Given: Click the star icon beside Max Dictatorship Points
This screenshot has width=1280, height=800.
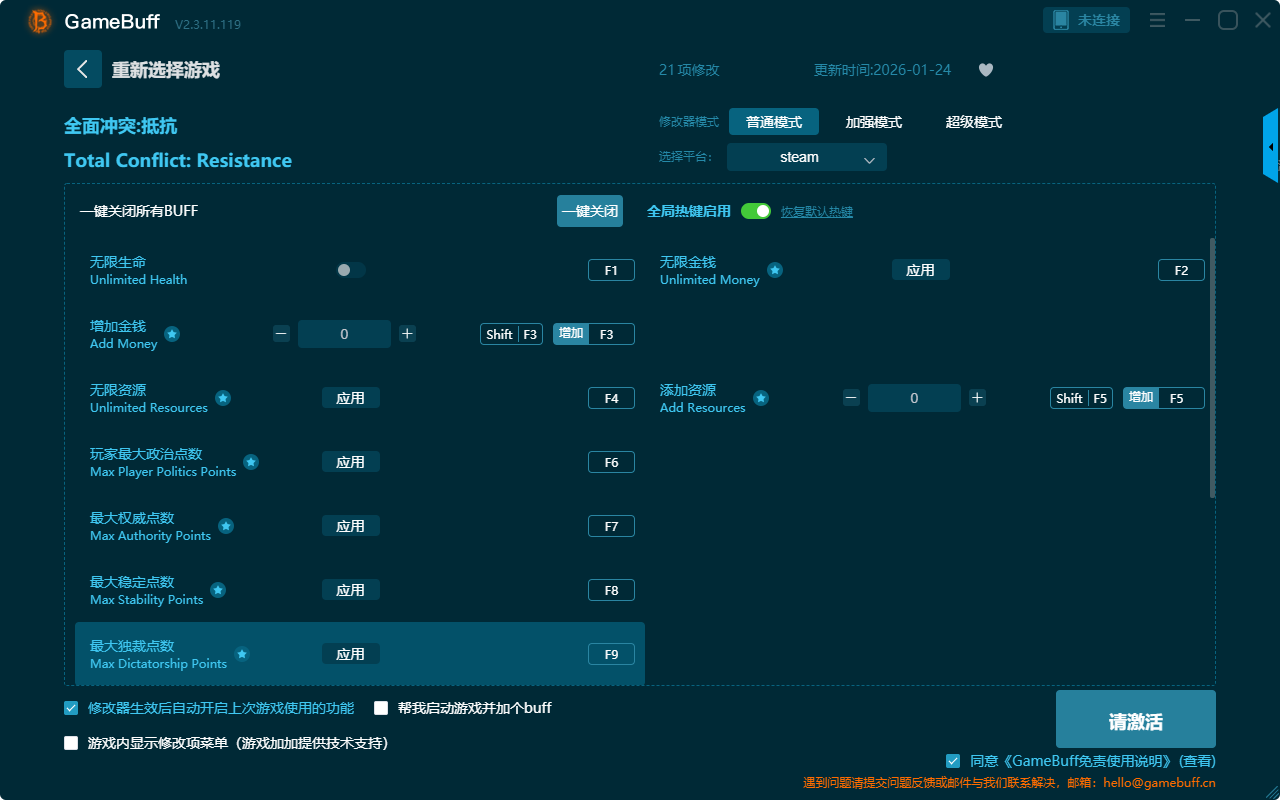Looking at the screenshot, I should (242, 654).
